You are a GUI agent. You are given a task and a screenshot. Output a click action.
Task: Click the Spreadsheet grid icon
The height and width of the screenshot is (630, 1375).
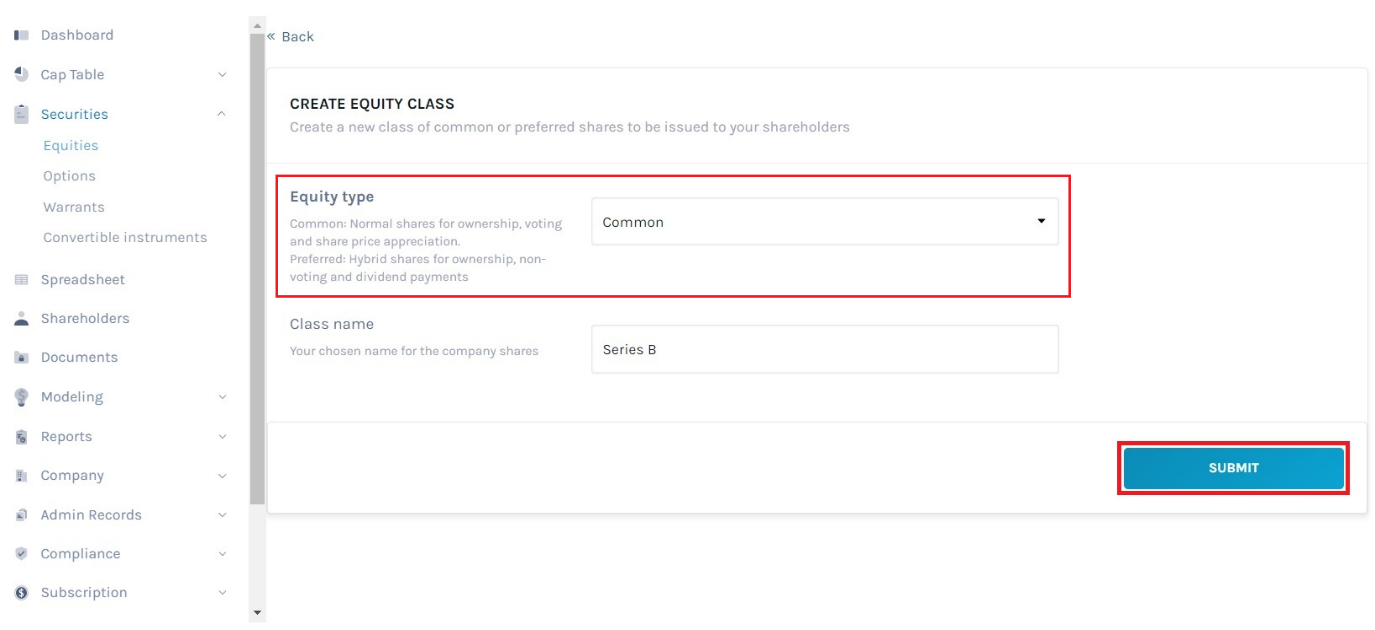[x=21, y=280]
